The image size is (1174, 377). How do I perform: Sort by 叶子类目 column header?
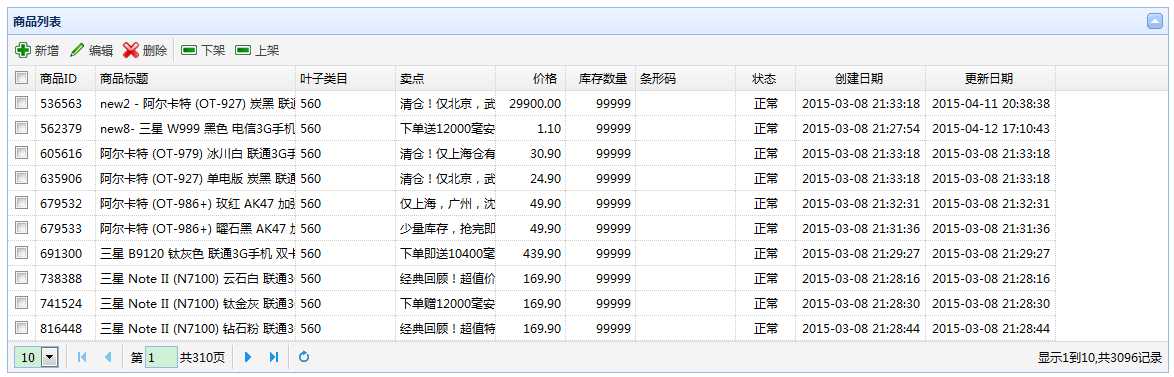tap(345, 79)
